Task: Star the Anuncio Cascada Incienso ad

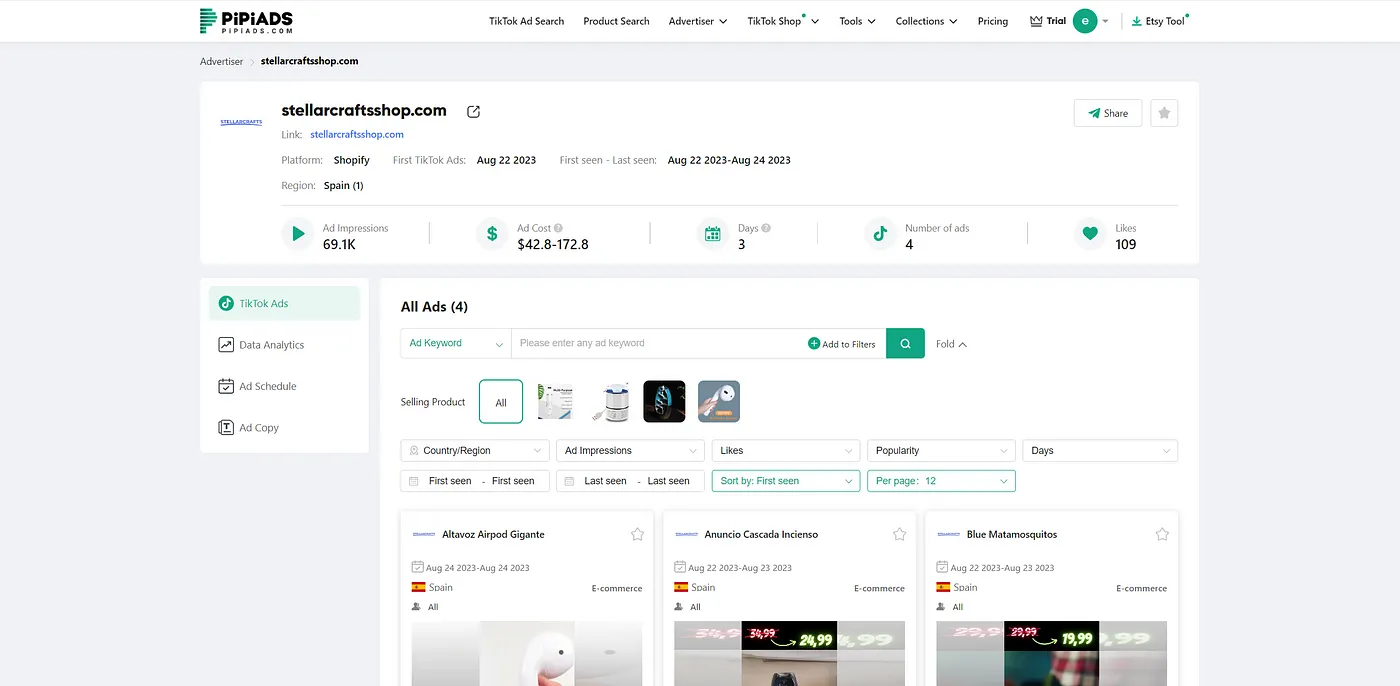Action: click(899, 534)
